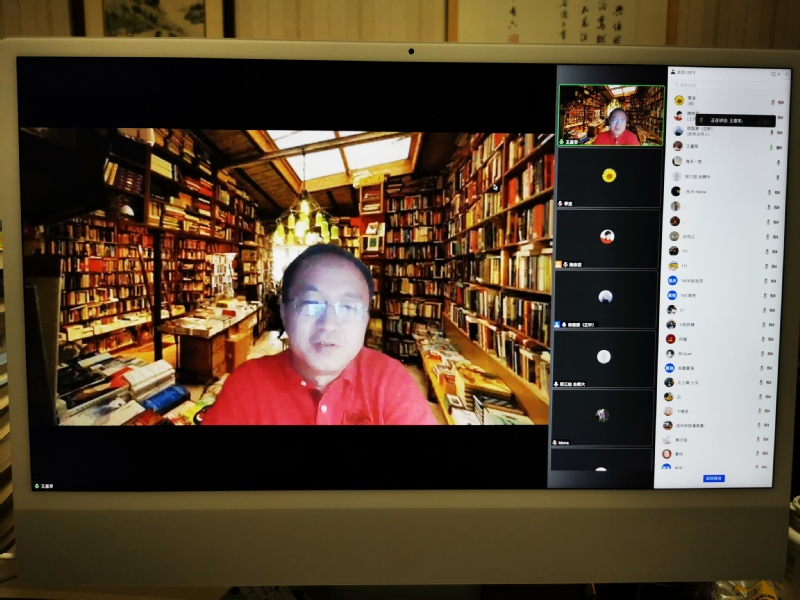Image resolution: width=800 pixels, height=600 pixels.
Task: Click the mic icon on sunflower video tile
Action: click(x=562, y=203)
